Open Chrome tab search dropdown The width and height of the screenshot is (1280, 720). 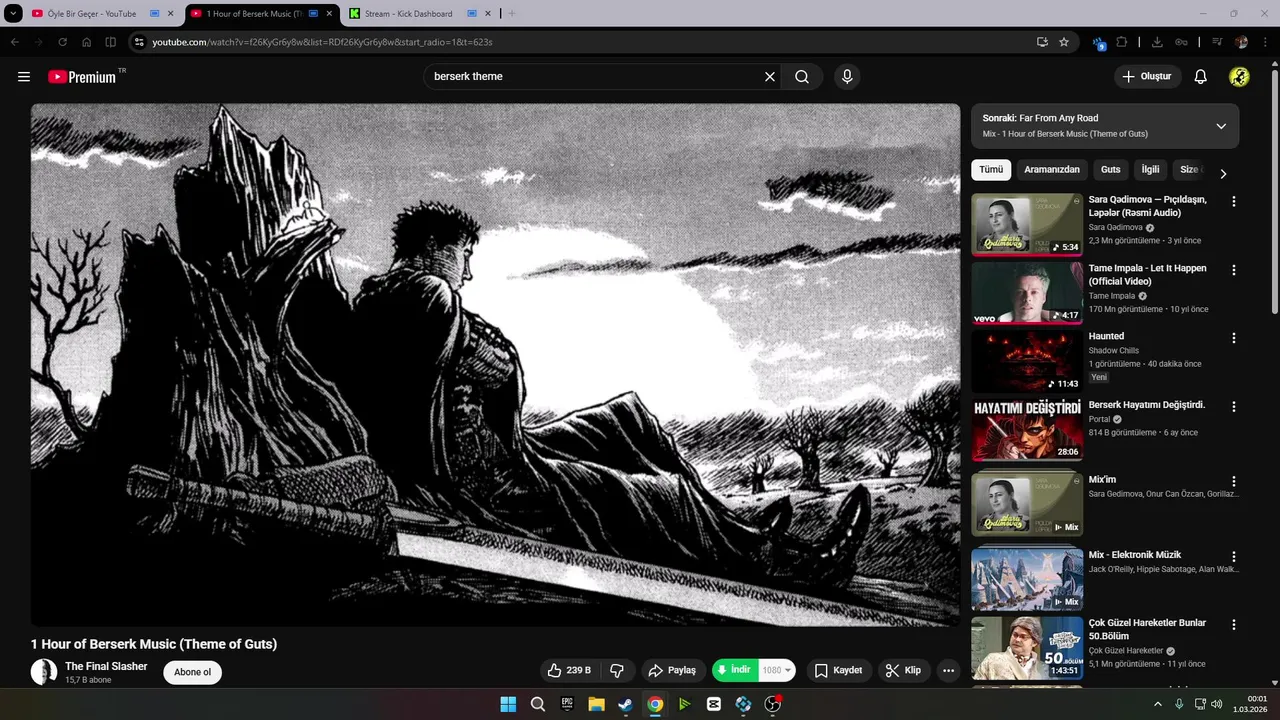[13, 14]
